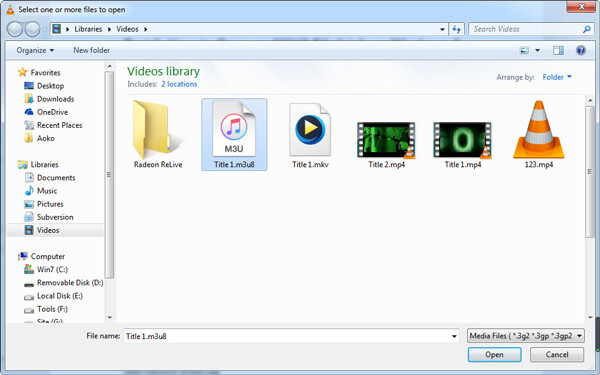Click the search magnifier icon
600x375 pixels.
coord(587,29)
